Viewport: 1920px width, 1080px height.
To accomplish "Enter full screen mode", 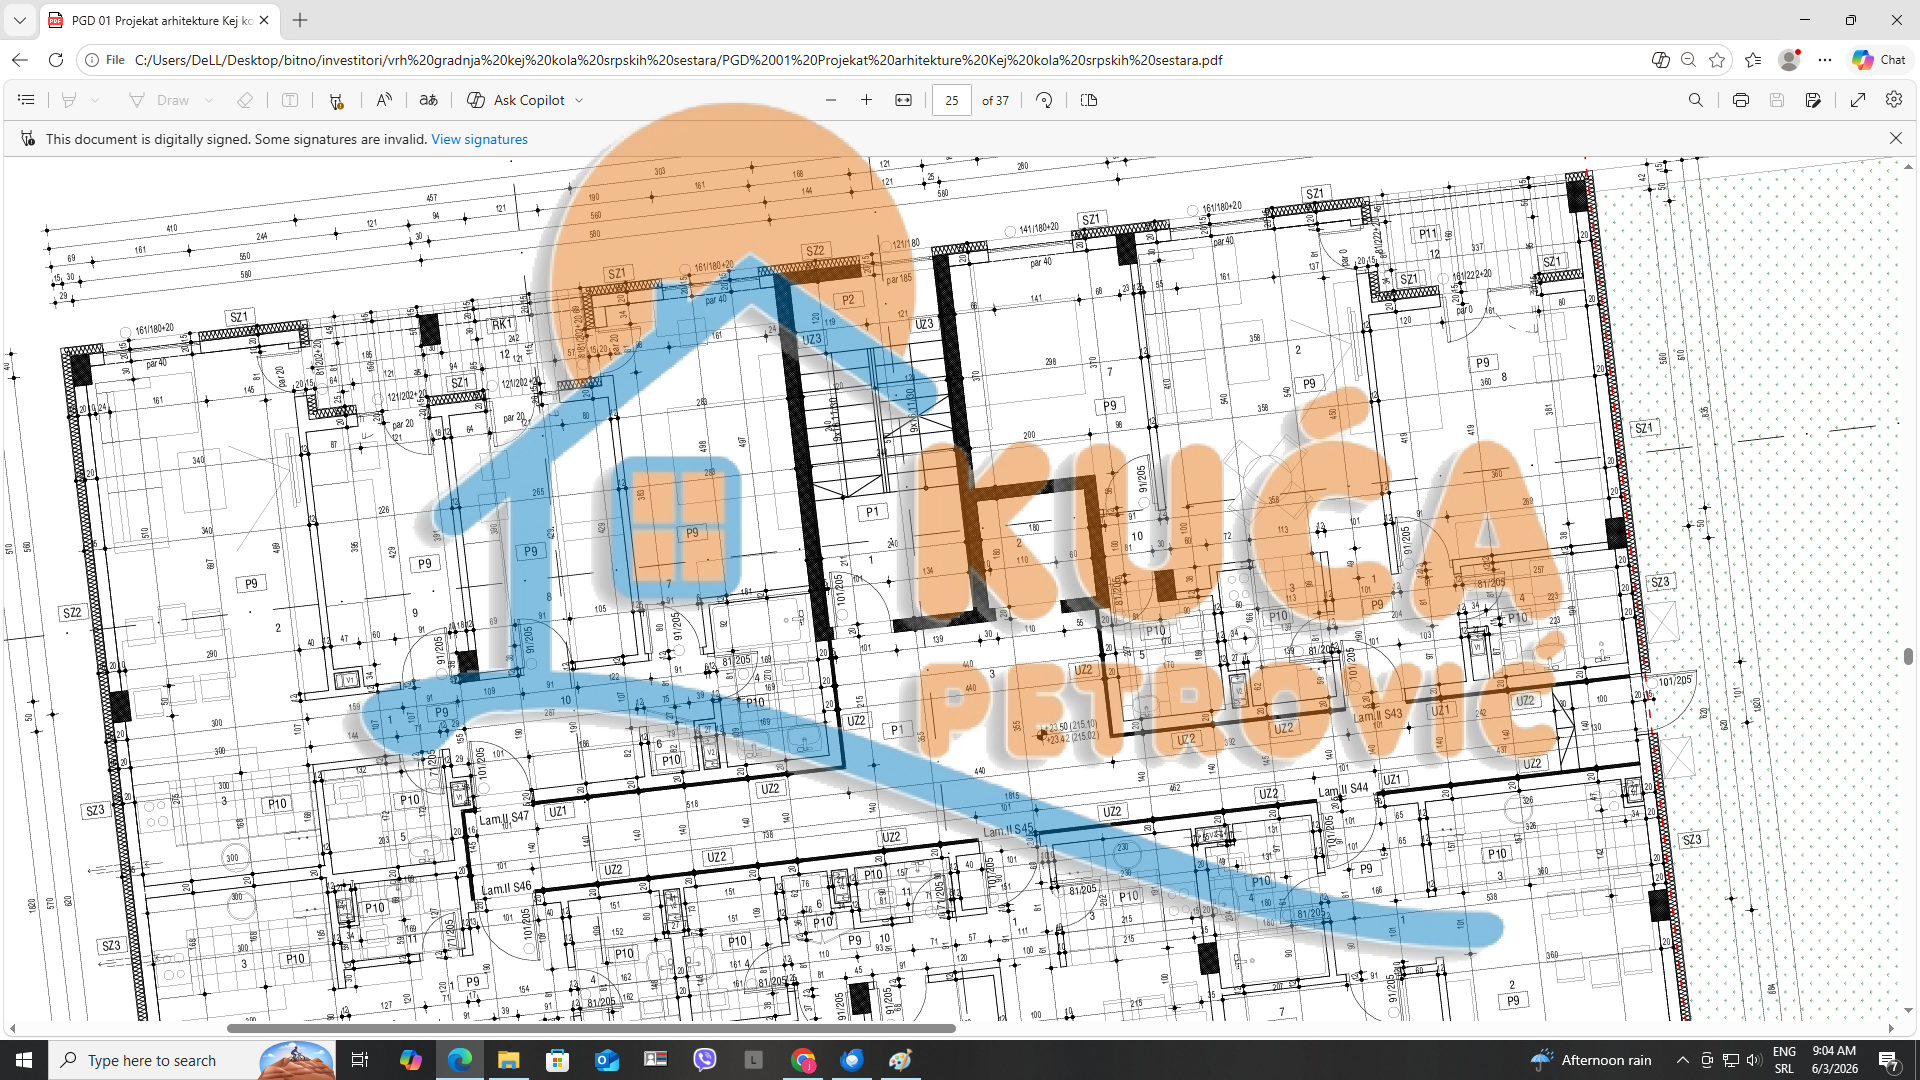I will click(1858, 100).
